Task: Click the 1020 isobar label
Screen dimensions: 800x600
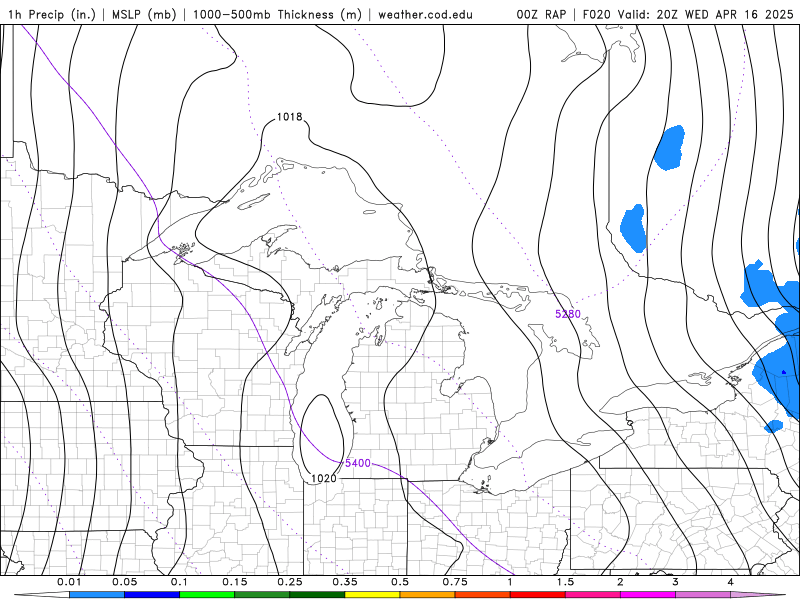Action: [323, 478]
